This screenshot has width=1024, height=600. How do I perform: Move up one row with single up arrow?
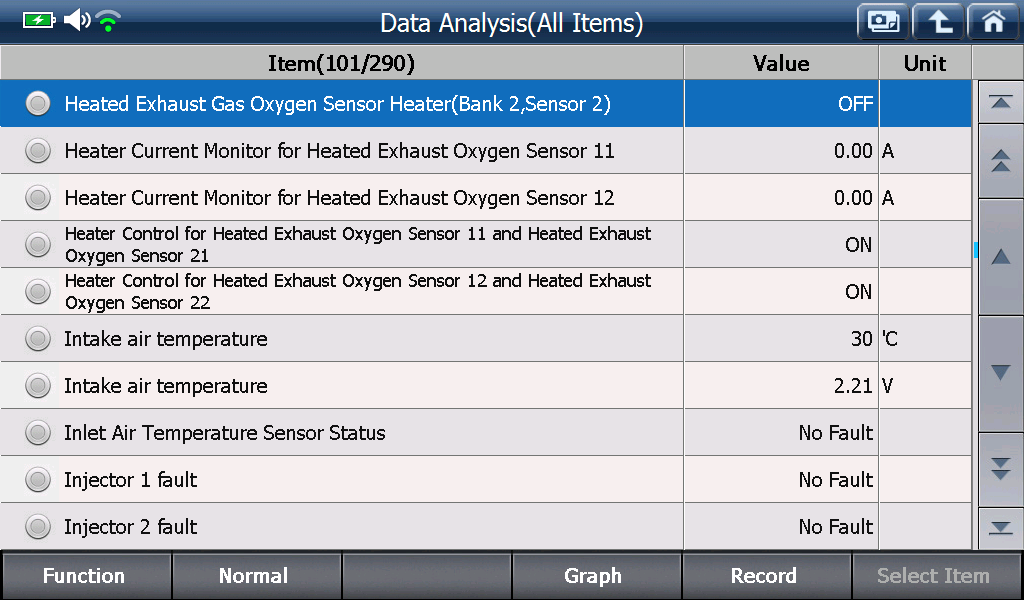[1000, 257]
